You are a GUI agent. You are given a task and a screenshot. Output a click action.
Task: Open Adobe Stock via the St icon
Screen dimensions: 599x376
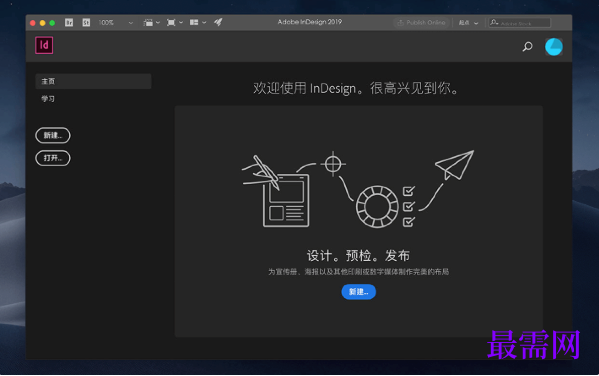[x=86, y=23]
